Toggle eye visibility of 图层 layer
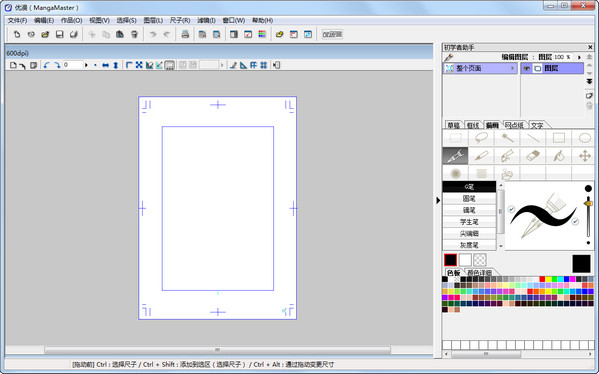The image size is (599, 374). [527, 68]
